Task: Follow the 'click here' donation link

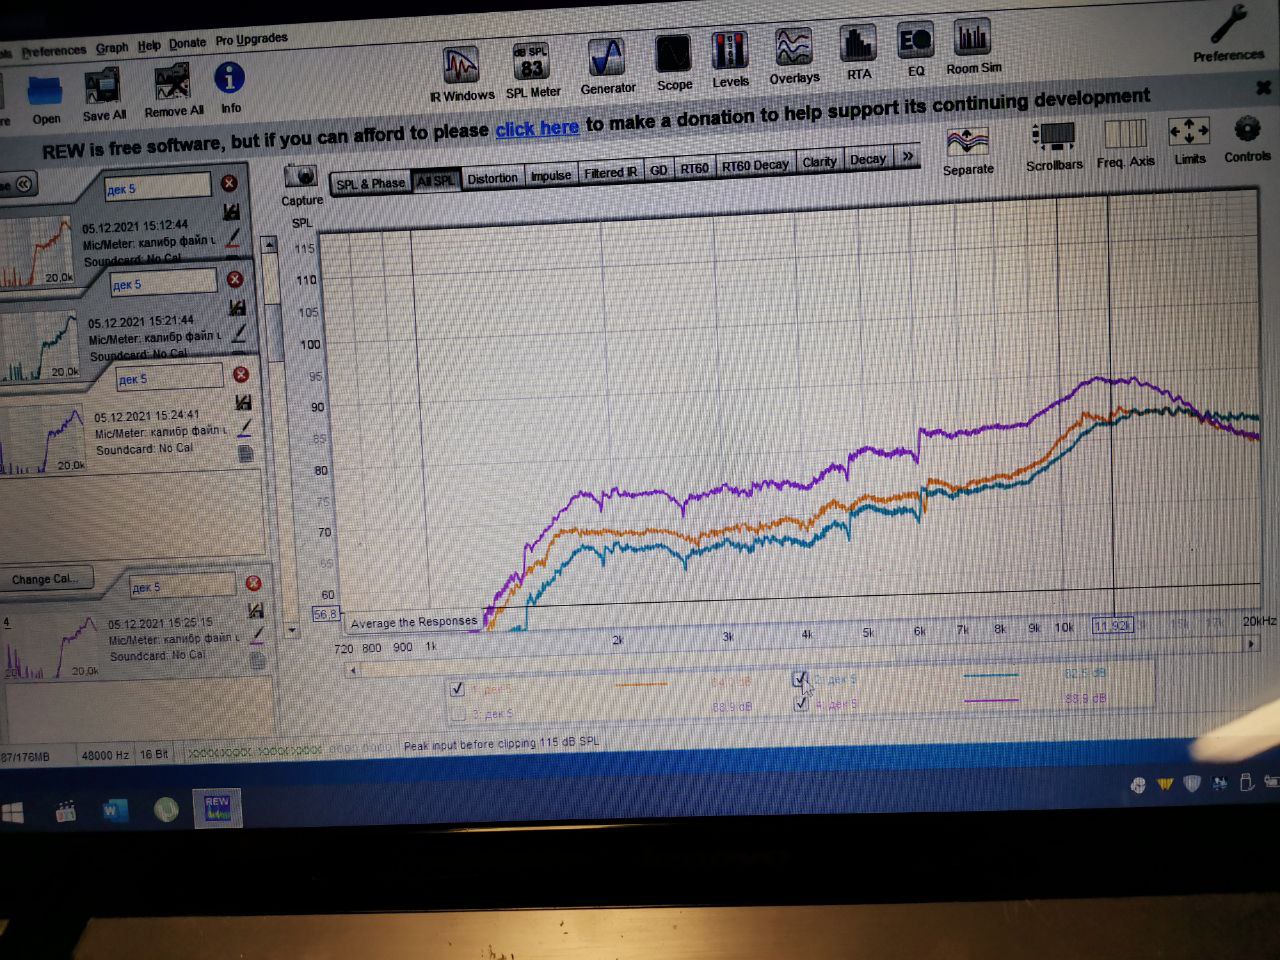Action: pyautogui.click(x=537, y=129)
